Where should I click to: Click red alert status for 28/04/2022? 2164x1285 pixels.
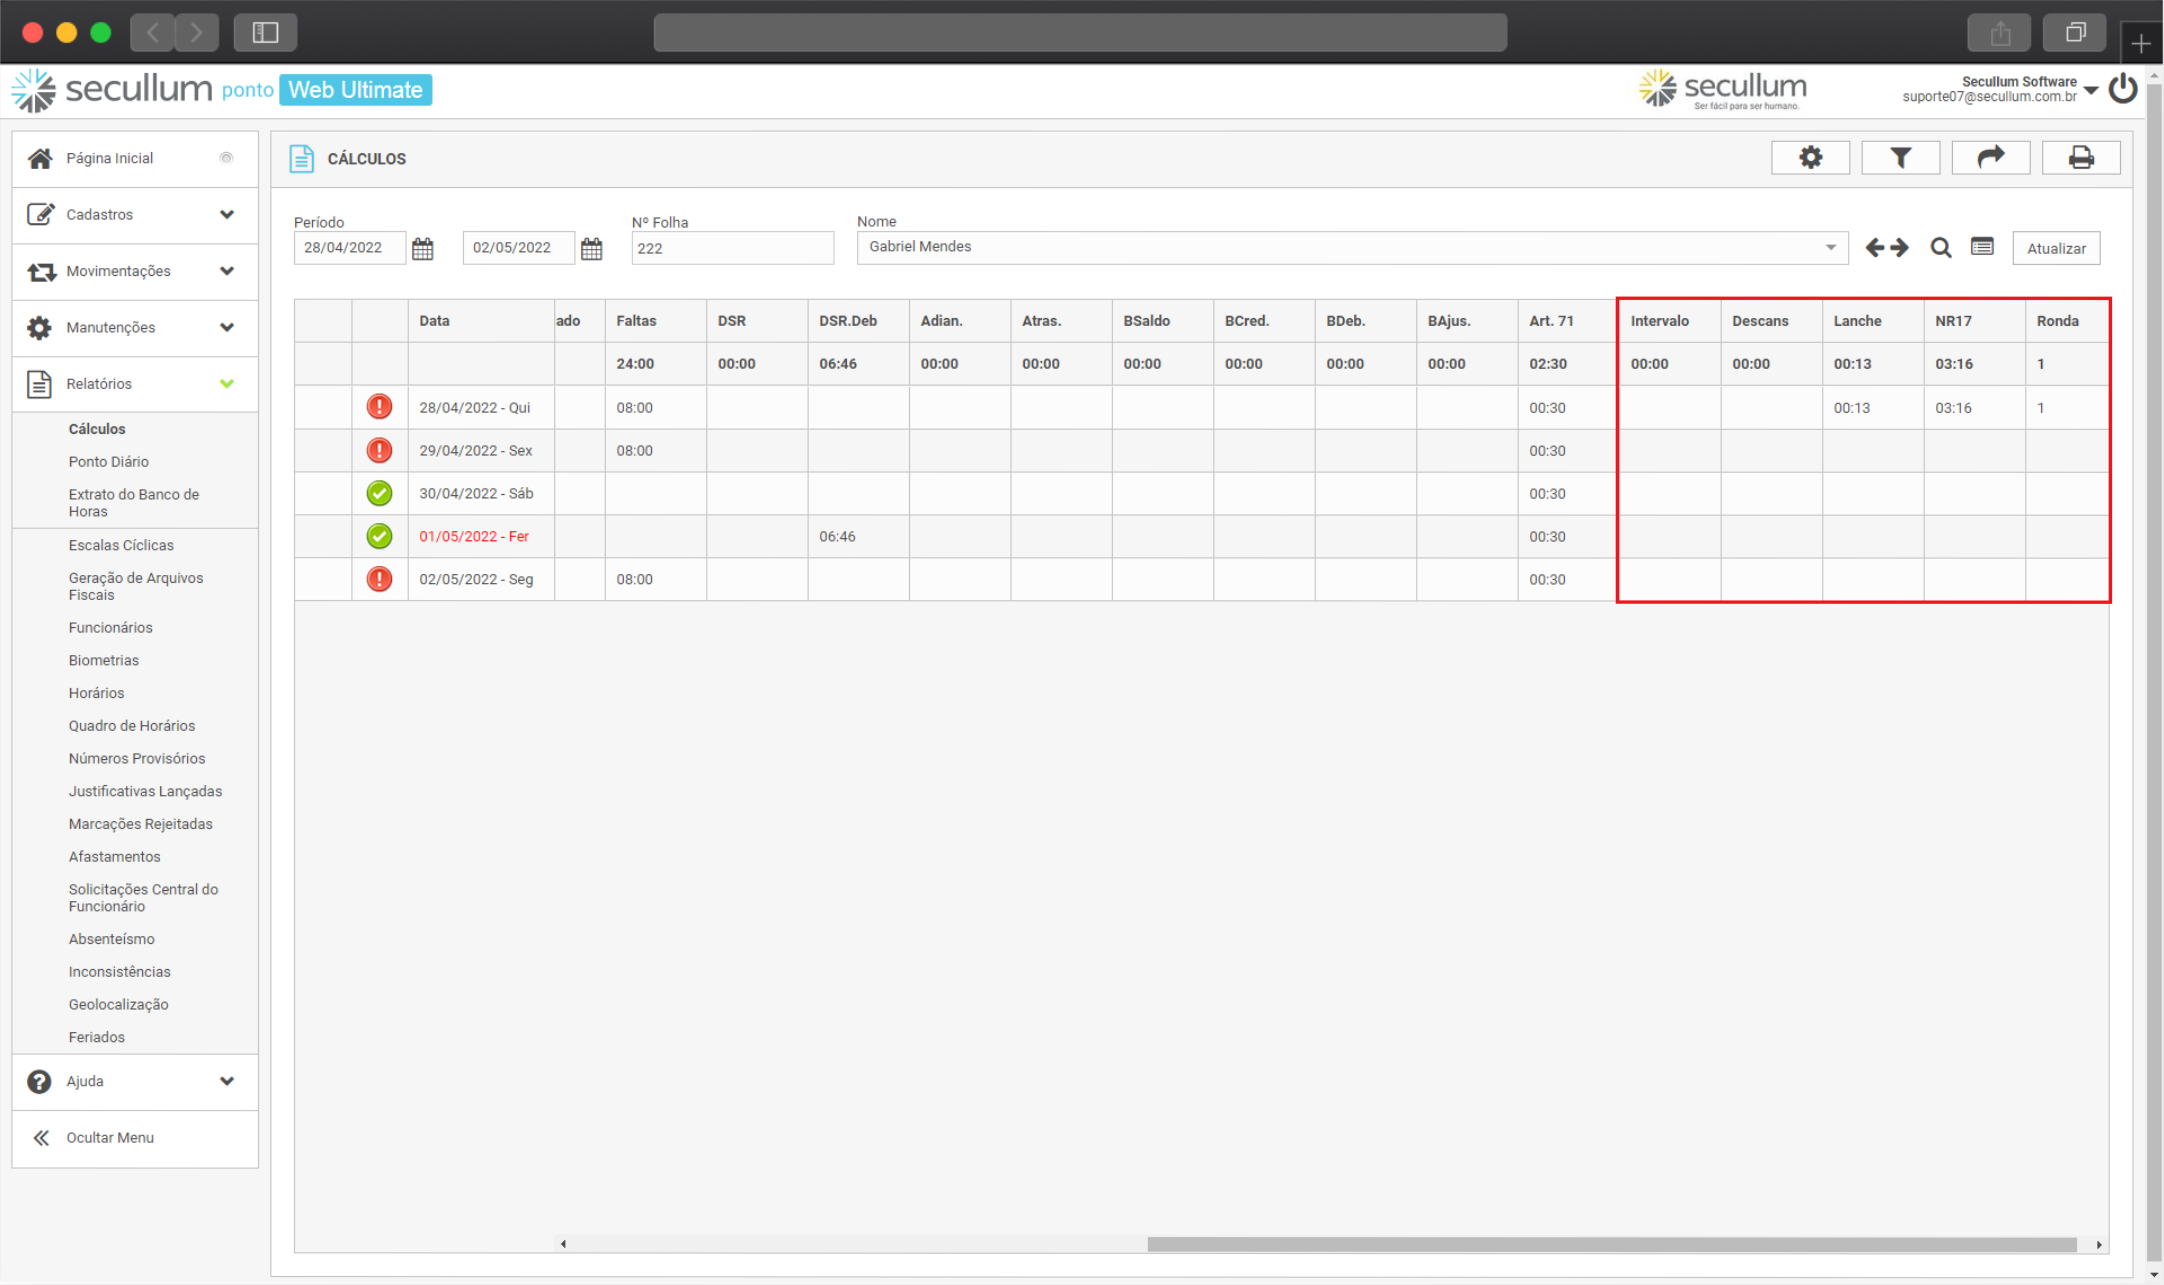379,407
